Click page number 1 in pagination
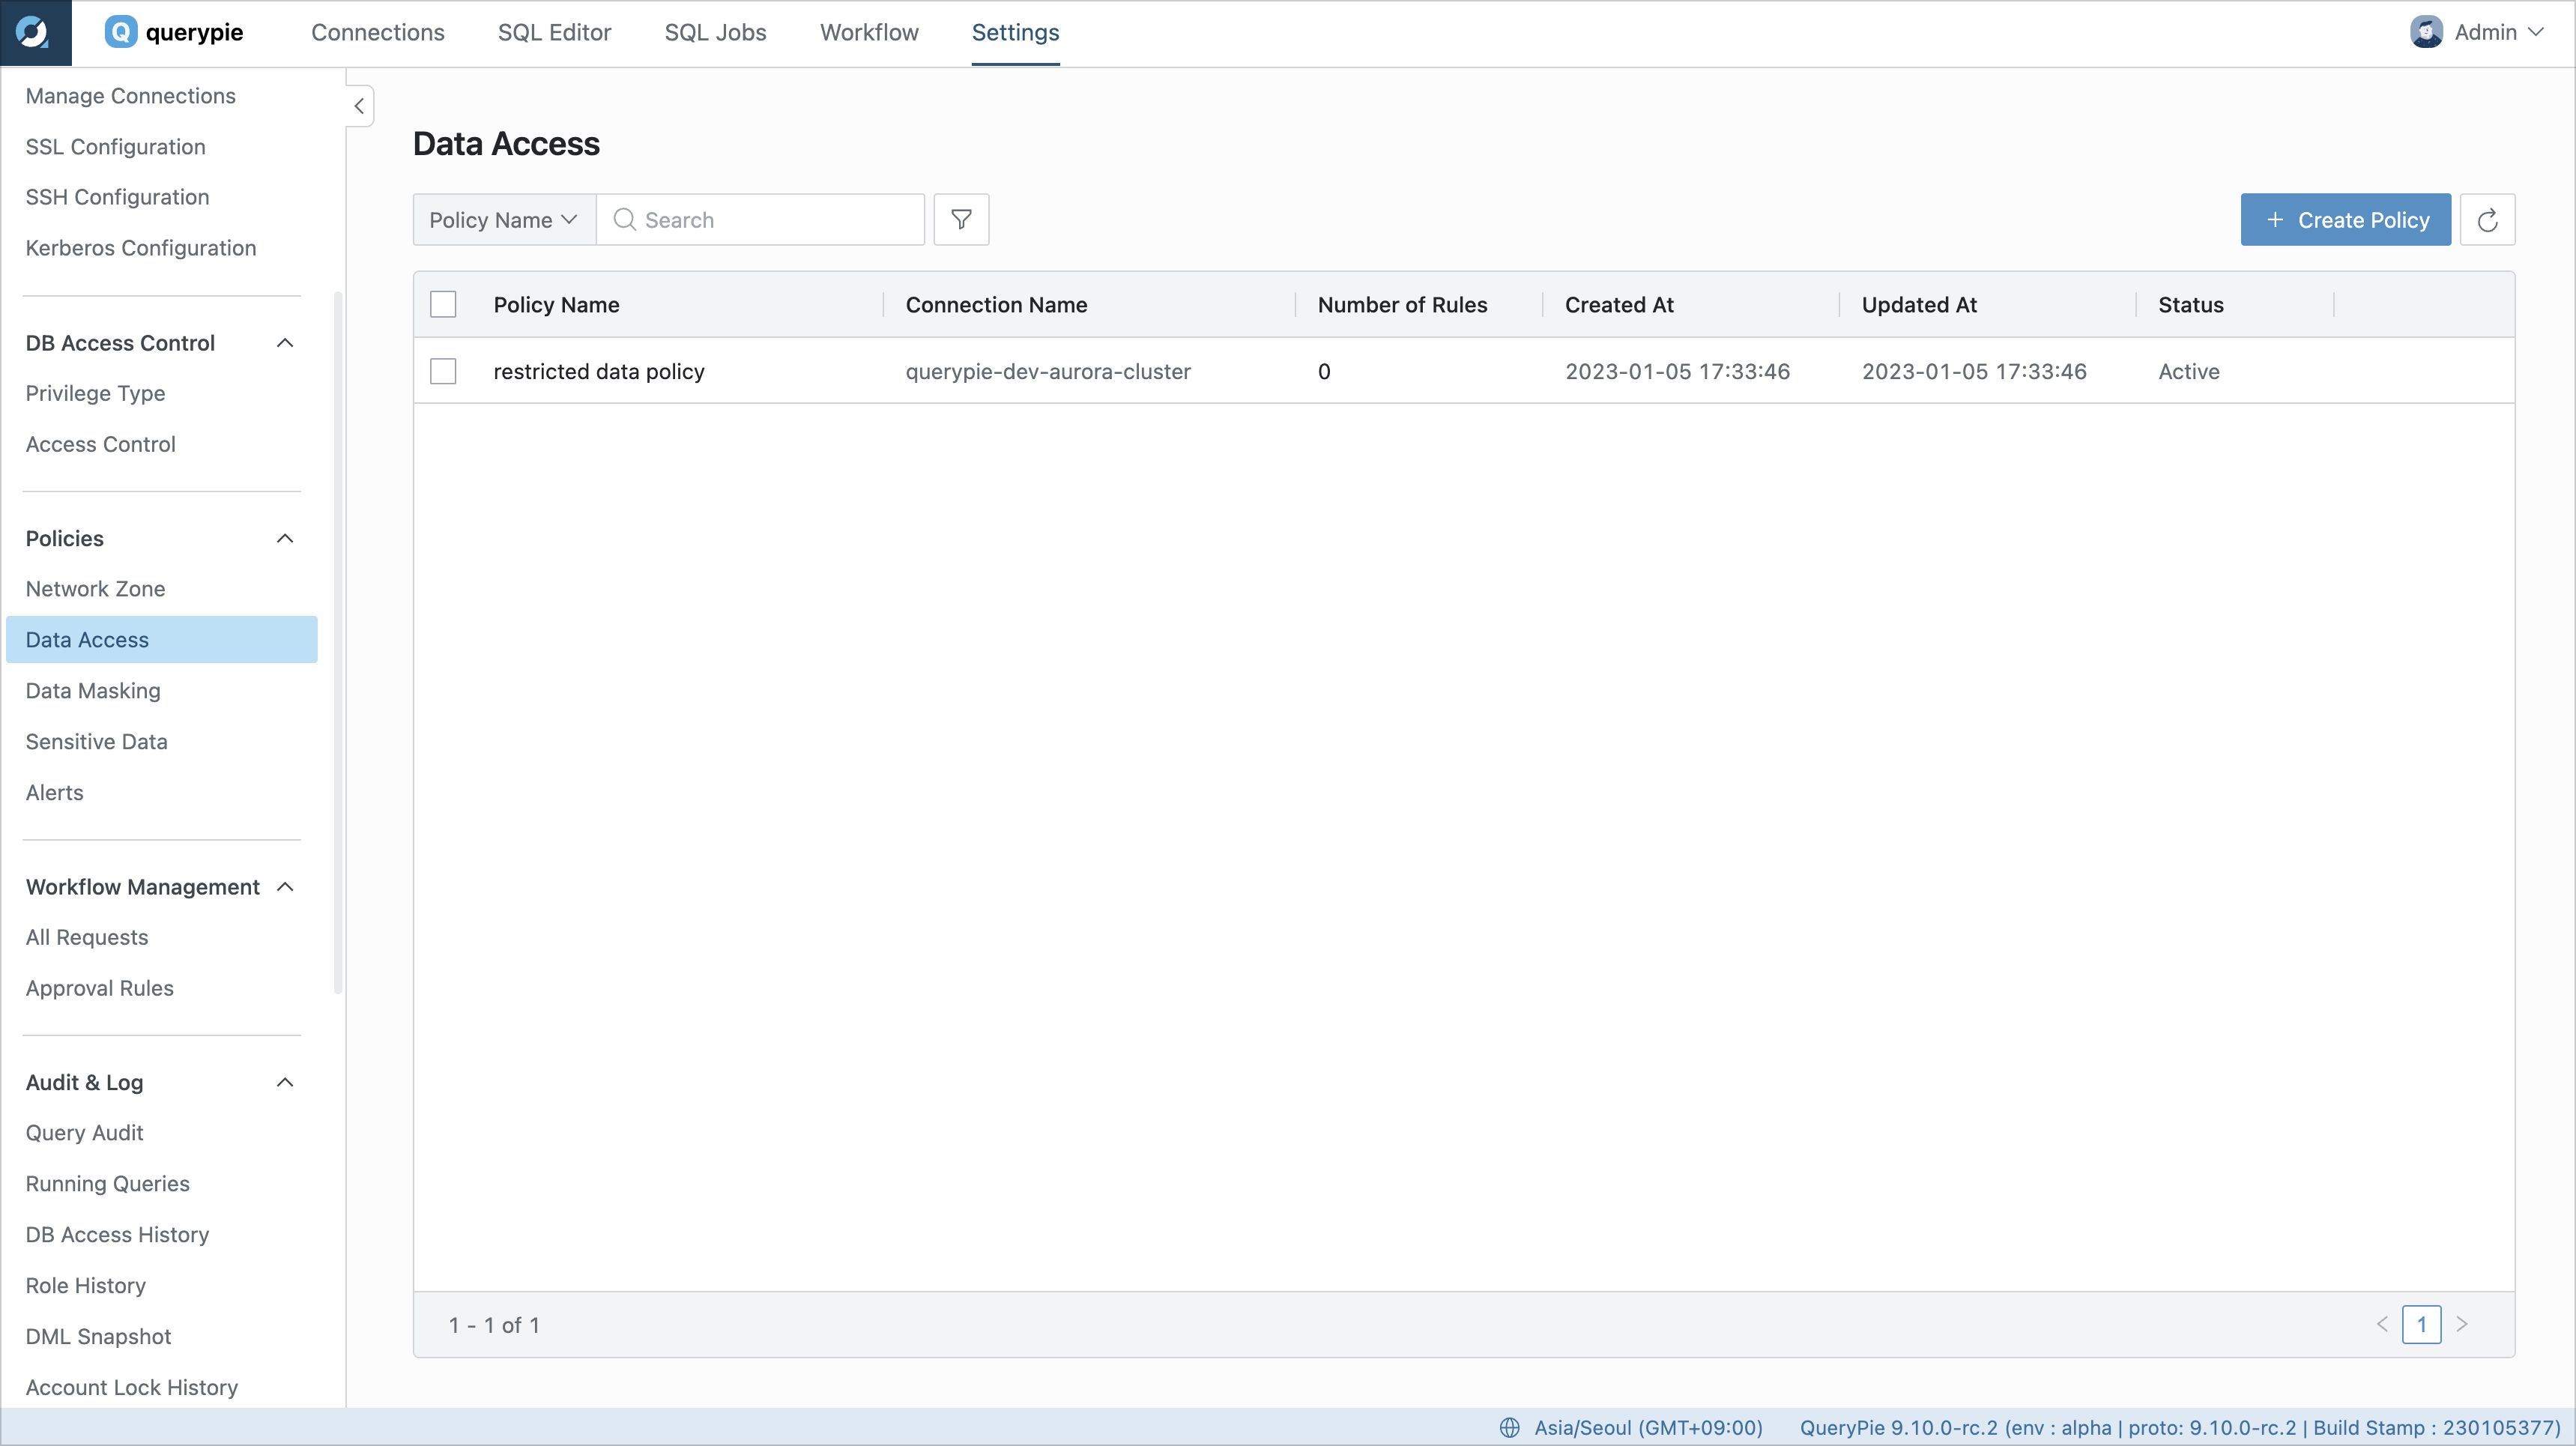This screenshot has height=1446, width=2576. (x=2421, y=1324)
